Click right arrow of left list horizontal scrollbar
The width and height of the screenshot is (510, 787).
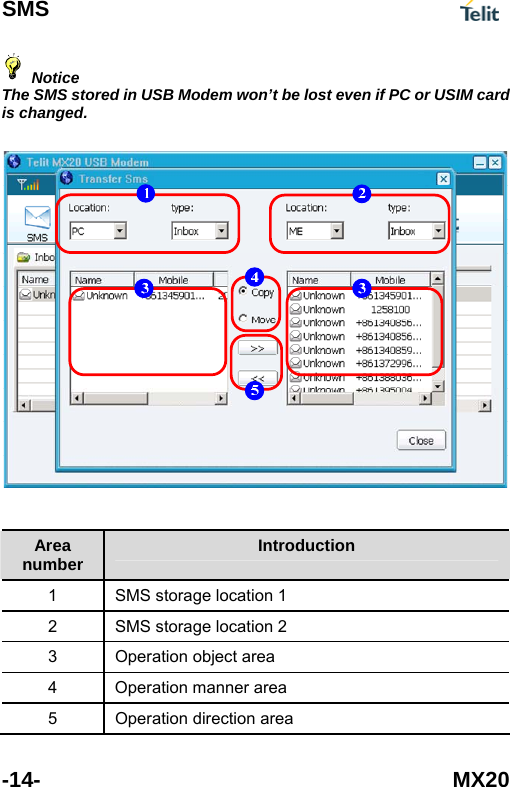[221, 399]
